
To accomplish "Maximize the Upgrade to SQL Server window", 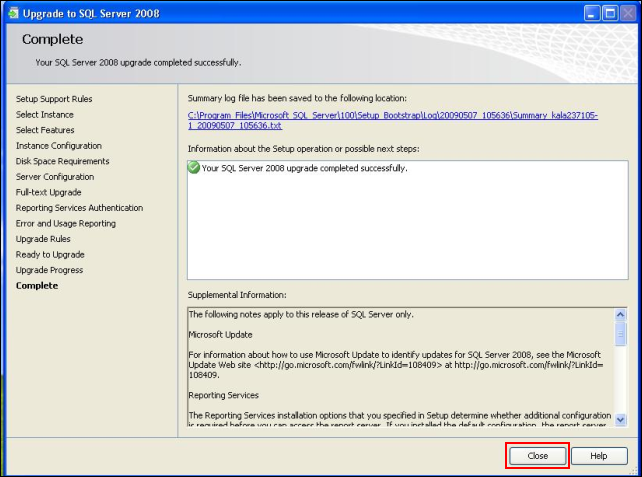I will point(610,14).
